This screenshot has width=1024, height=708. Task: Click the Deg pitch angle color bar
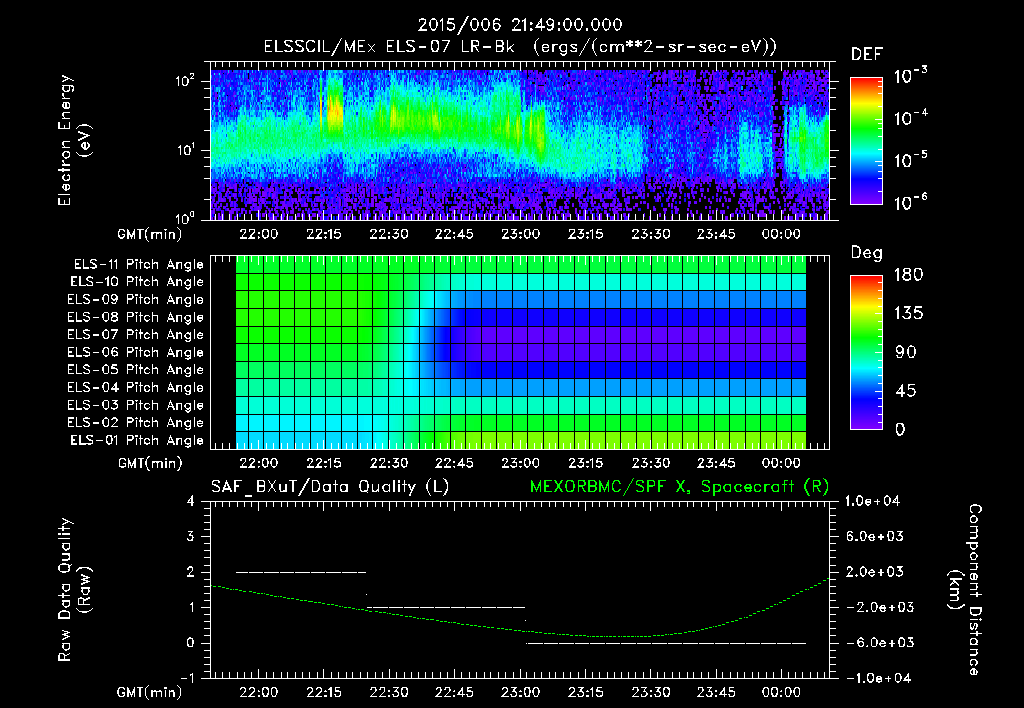tap(867, 353)
